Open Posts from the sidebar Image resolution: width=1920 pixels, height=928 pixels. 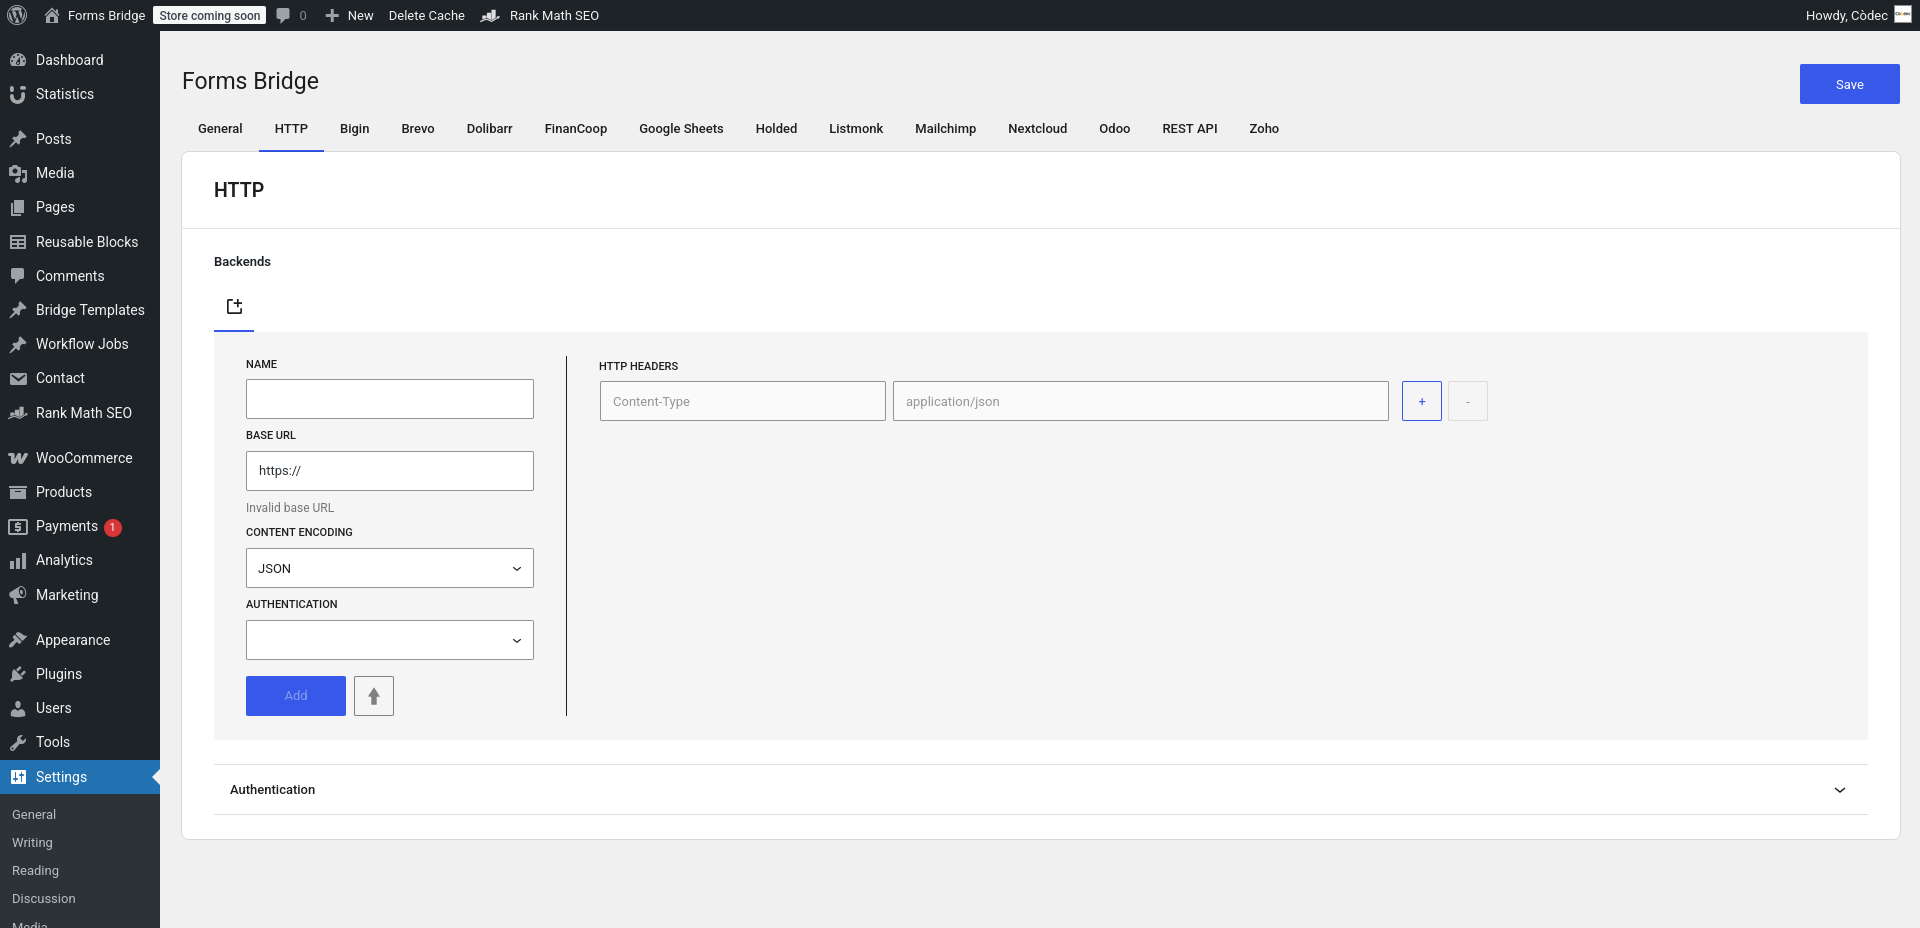80,139
